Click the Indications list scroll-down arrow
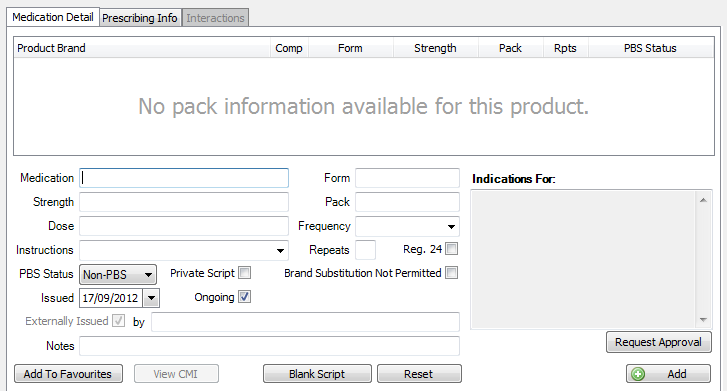Image resolution: width=727 pixels, height=391 pixels. (703, 320)
